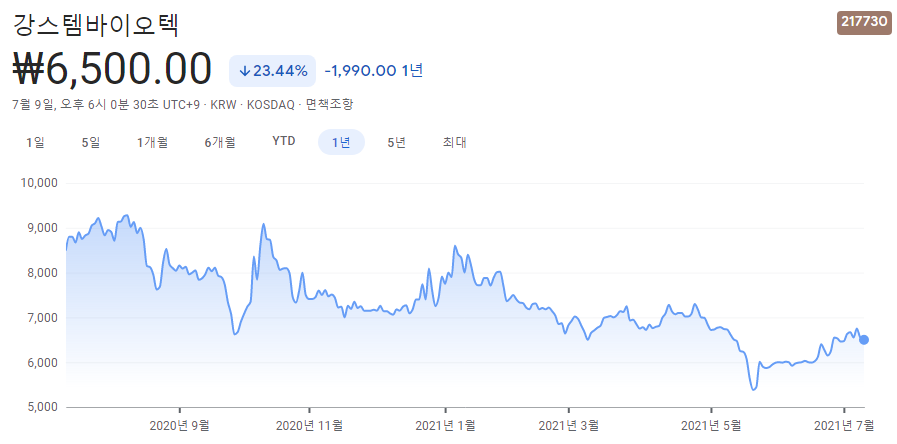The height and width of the screenshot is (444, 897).
Task: Click the 6,000 y-axis label
Action: (x=43, y=363)
